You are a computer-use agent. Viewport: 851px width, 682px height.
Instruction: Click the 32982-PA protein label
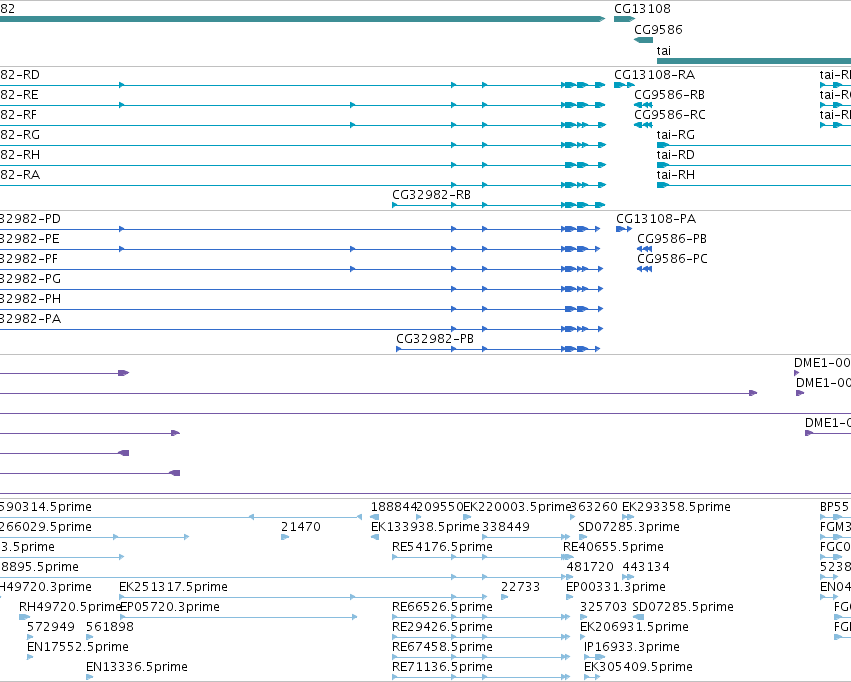tap(30, 319)
